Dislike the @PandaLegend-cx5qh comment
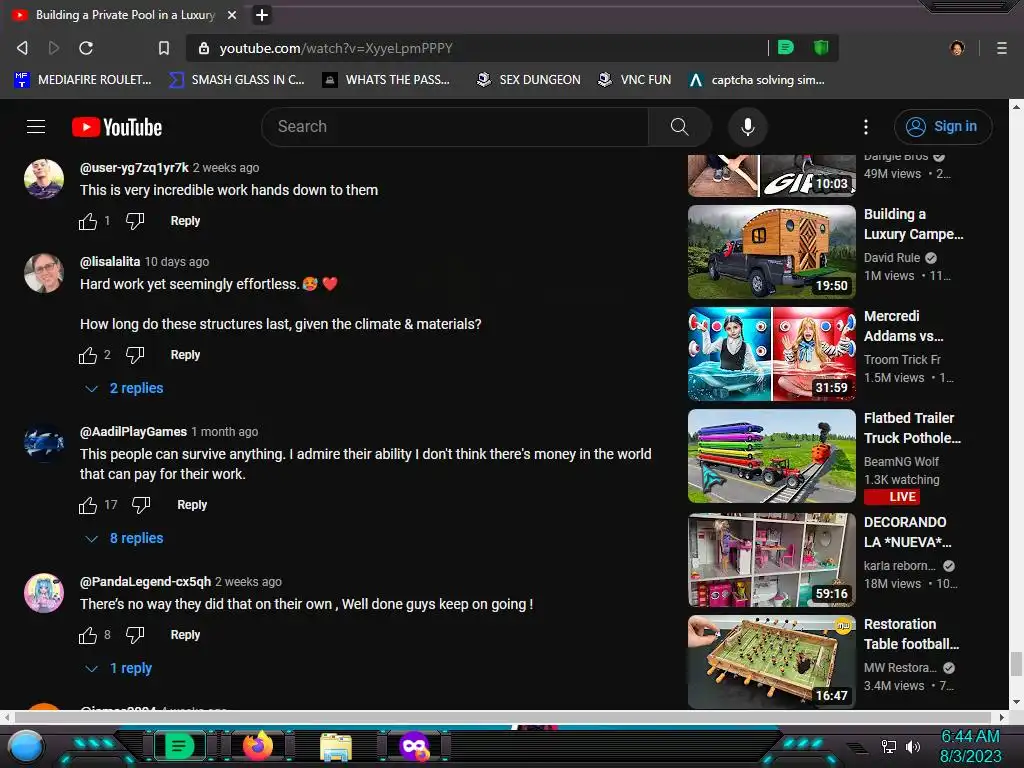1024x768 pixels. point(135,635)
